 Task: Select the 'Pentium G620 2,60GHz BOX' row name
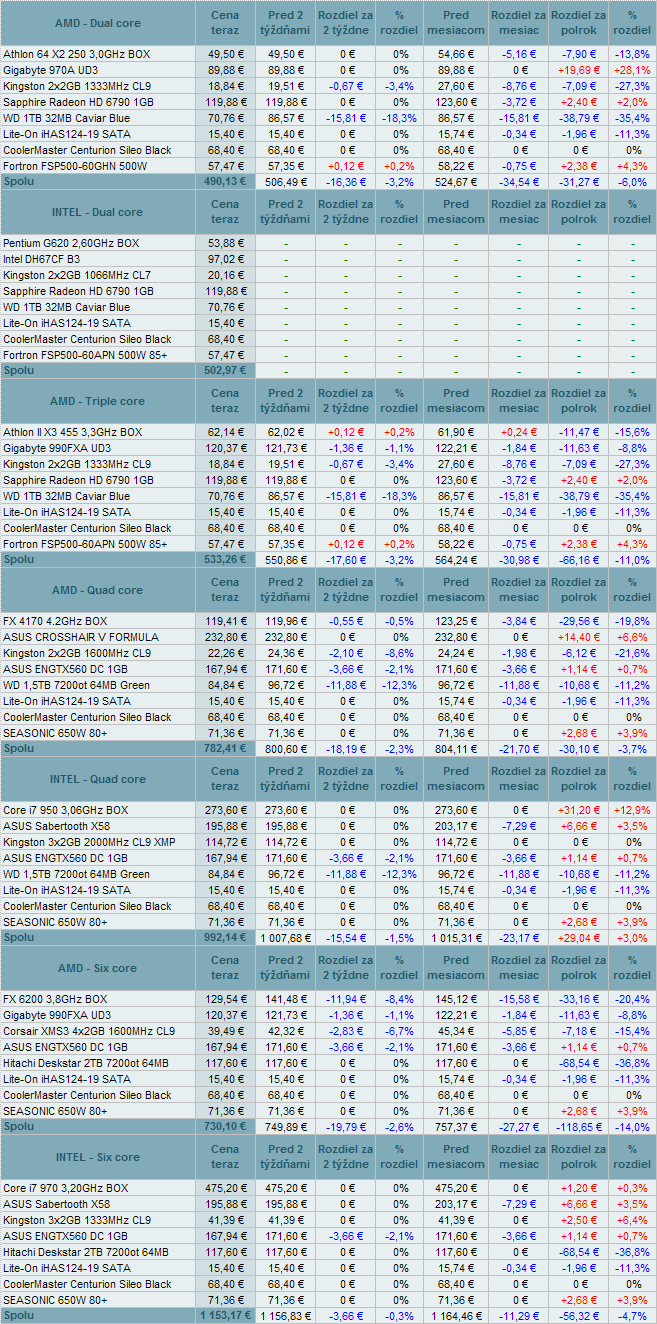coord(71,243)
